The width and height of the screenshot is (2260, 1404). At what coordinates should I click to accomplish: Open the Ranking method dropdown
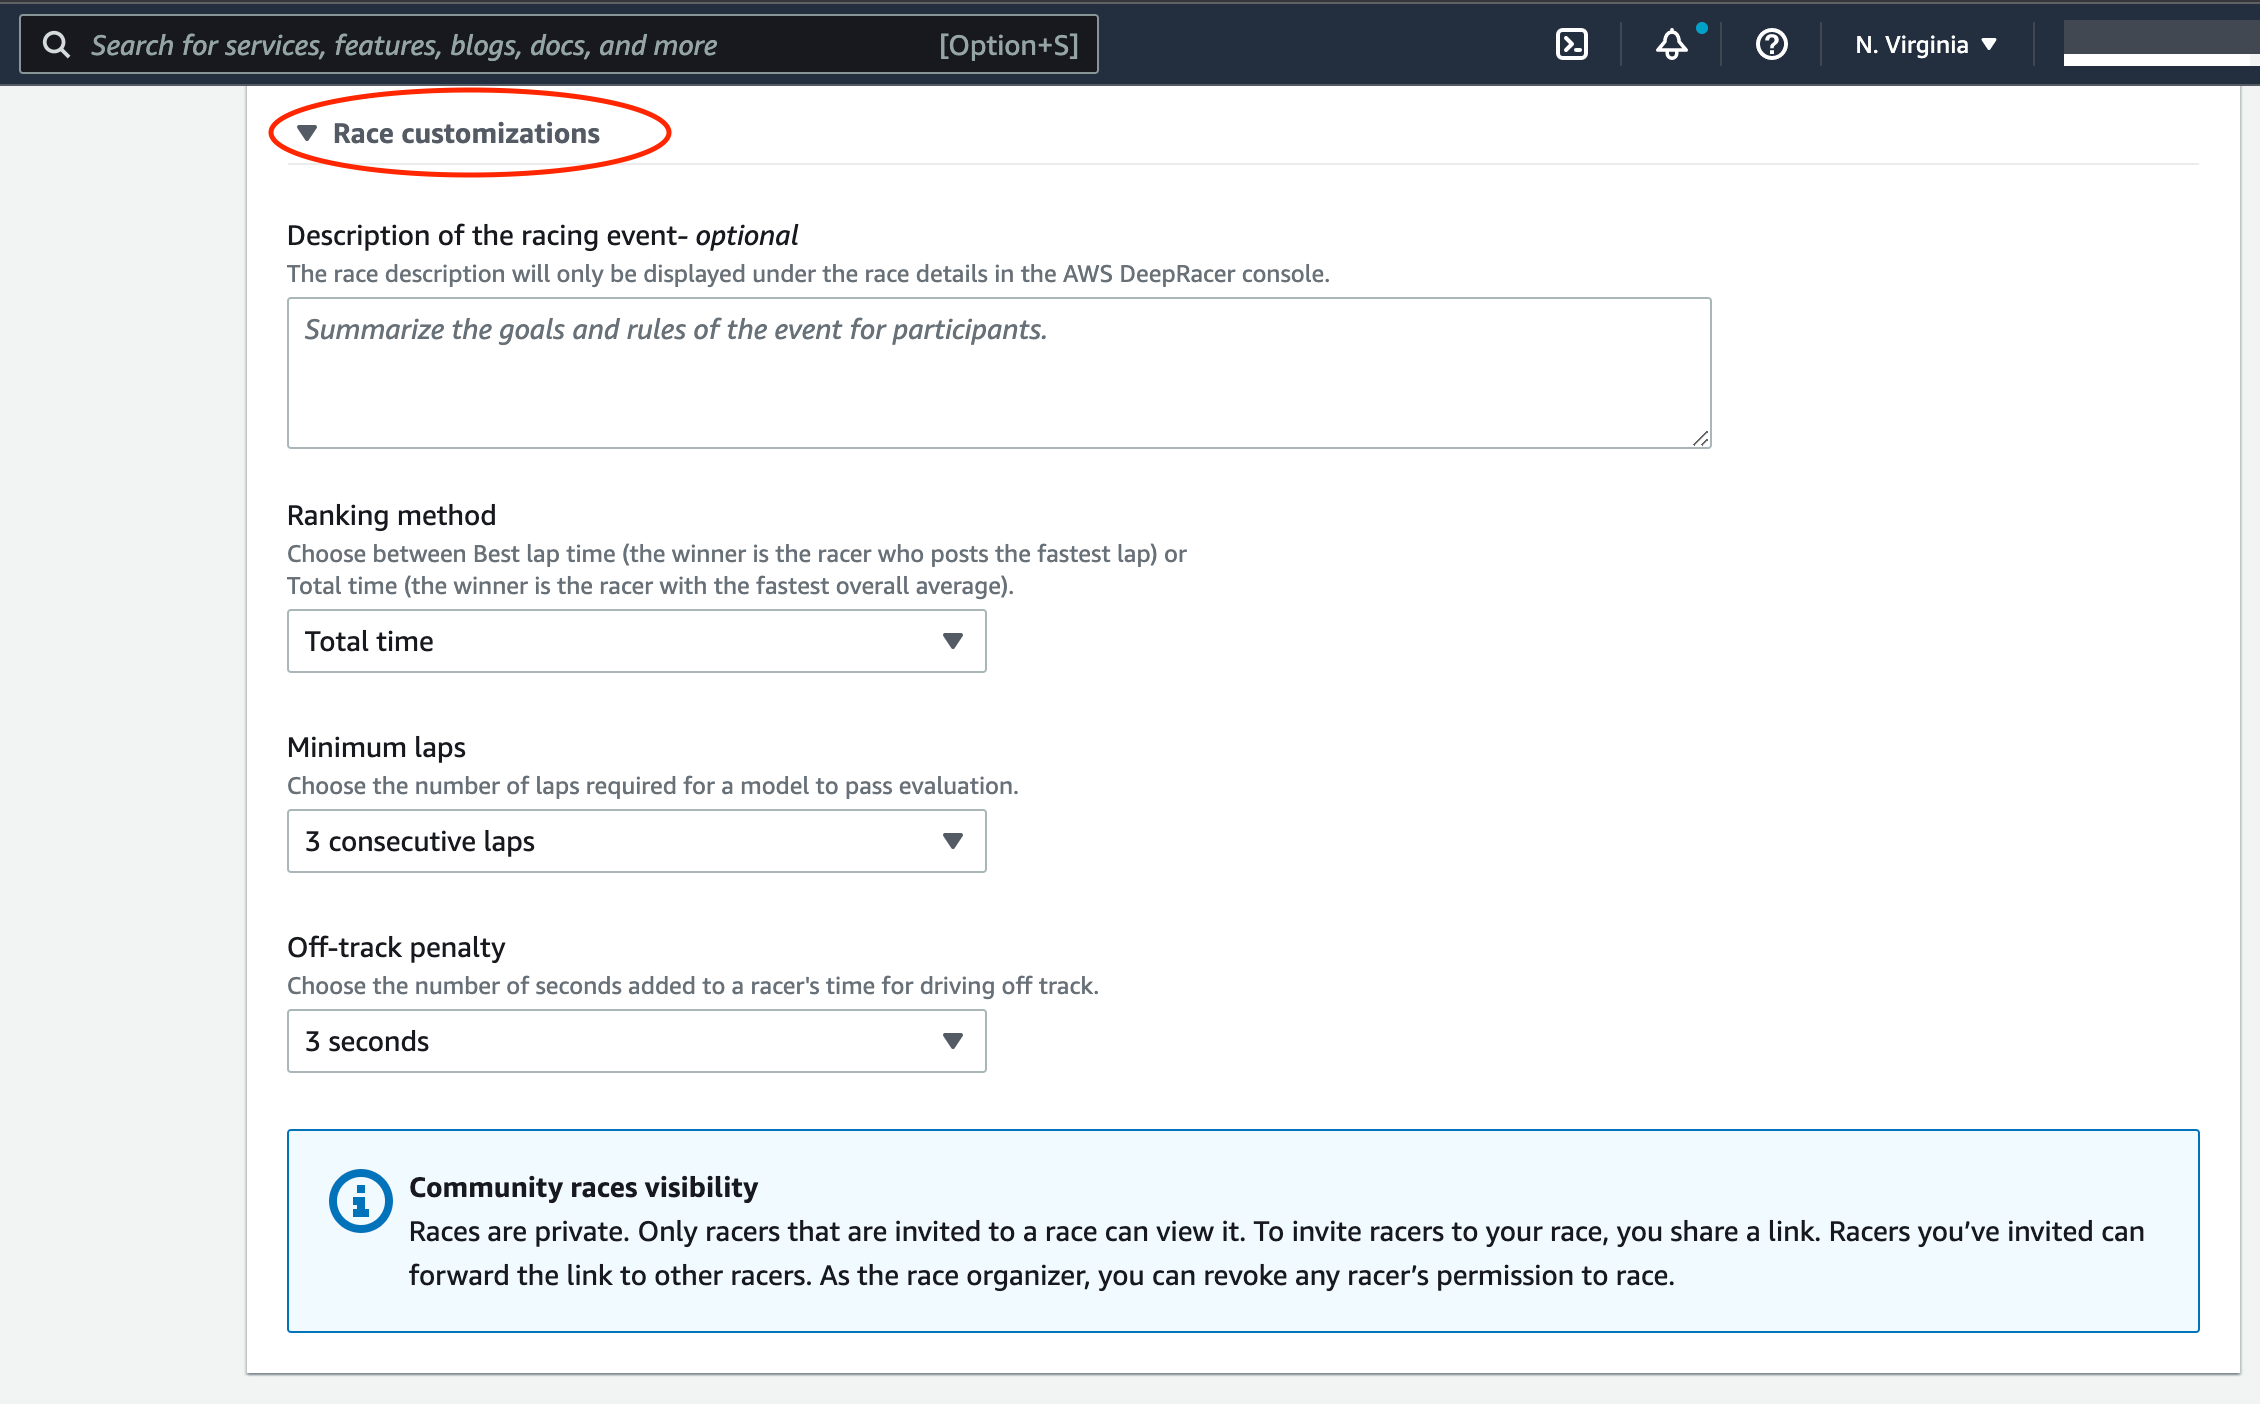pos(637,641)
